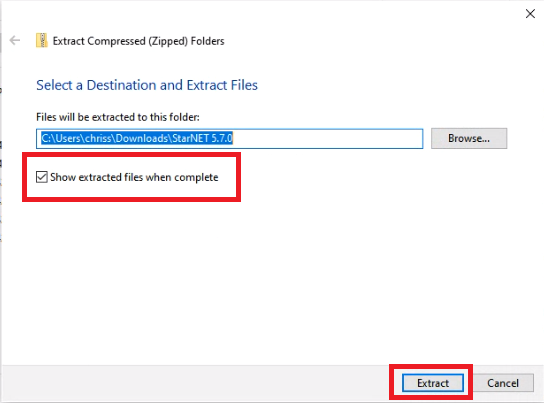Screen dimensions: 544x403
Task: Cancel the extraction wizard
Action: (x=503, y=383)
